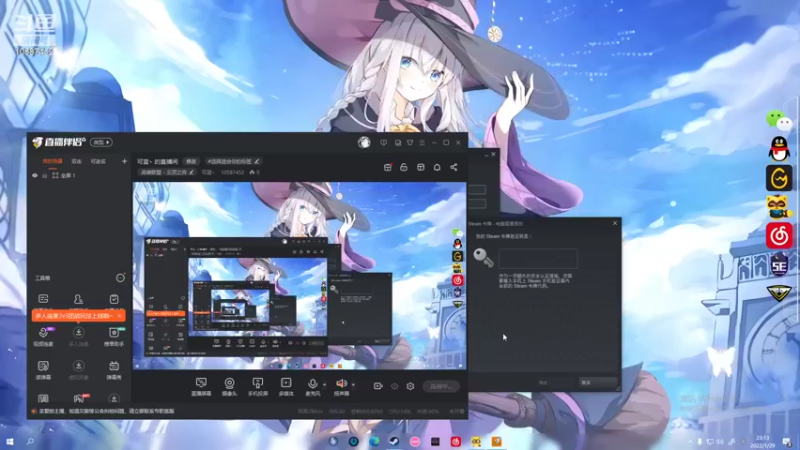Show hidden system tray icons chevron
Image resolution: width=800 pixels, height=450 pixels.
690,442
